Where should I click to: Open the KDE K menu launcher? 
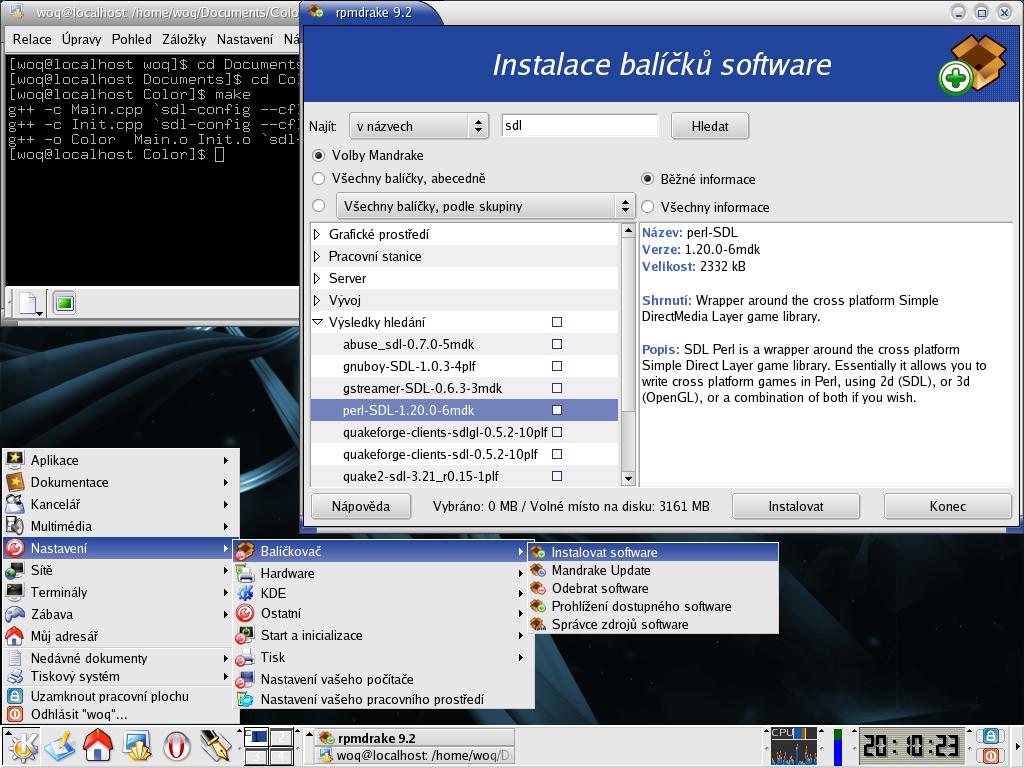coord(23,746)
